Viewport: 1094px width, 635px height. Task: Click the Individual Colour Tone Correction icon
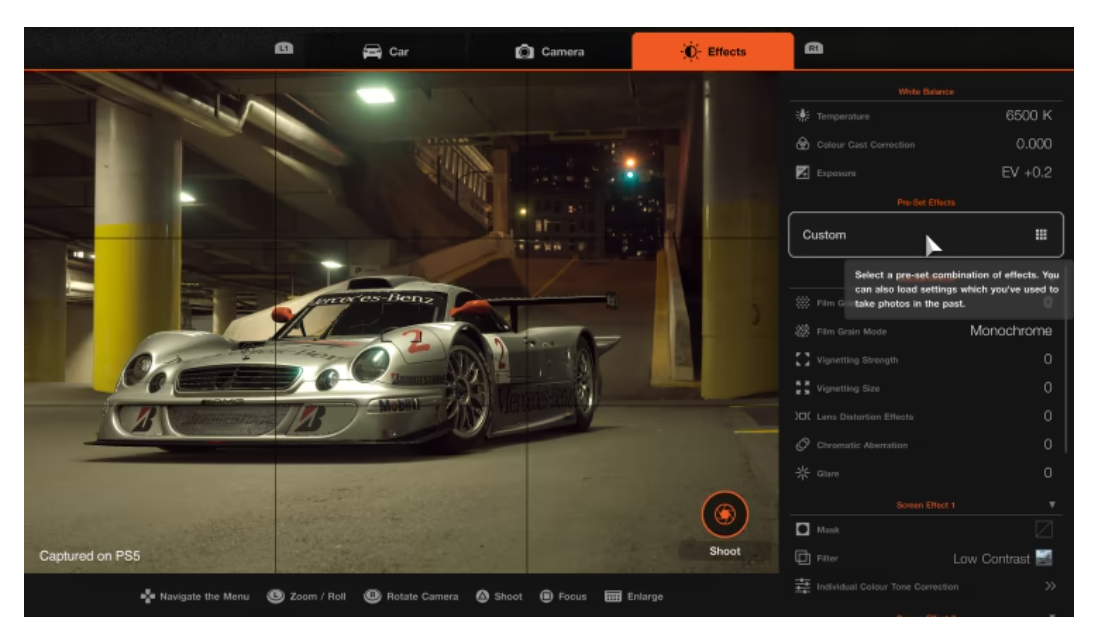pyautogui.click(x=802, y=586)
